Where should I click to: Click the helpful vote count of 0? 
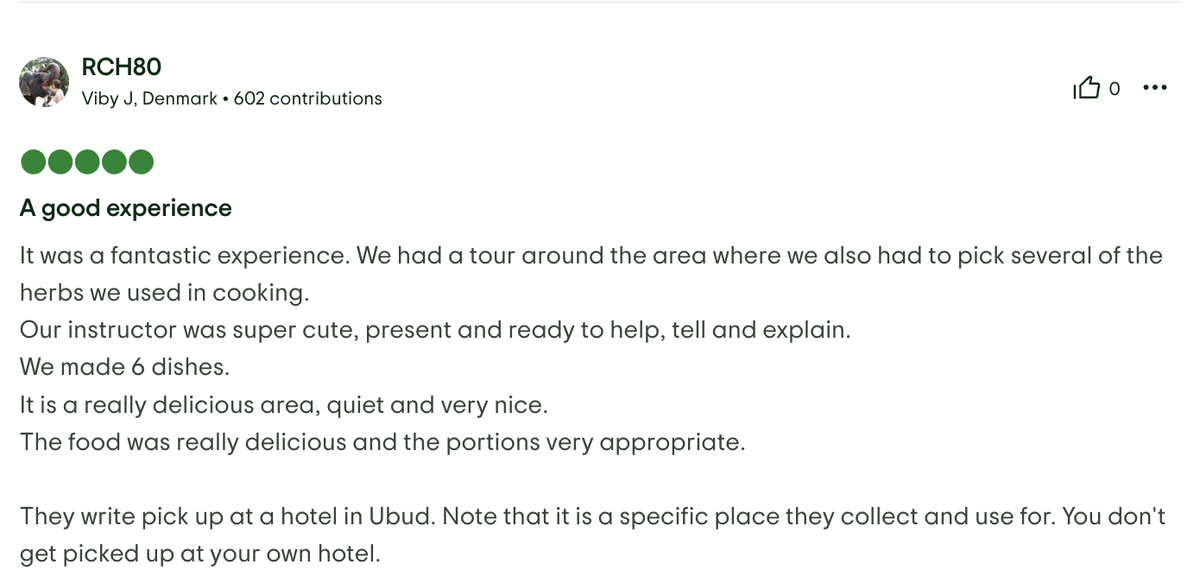[1114, 90]
